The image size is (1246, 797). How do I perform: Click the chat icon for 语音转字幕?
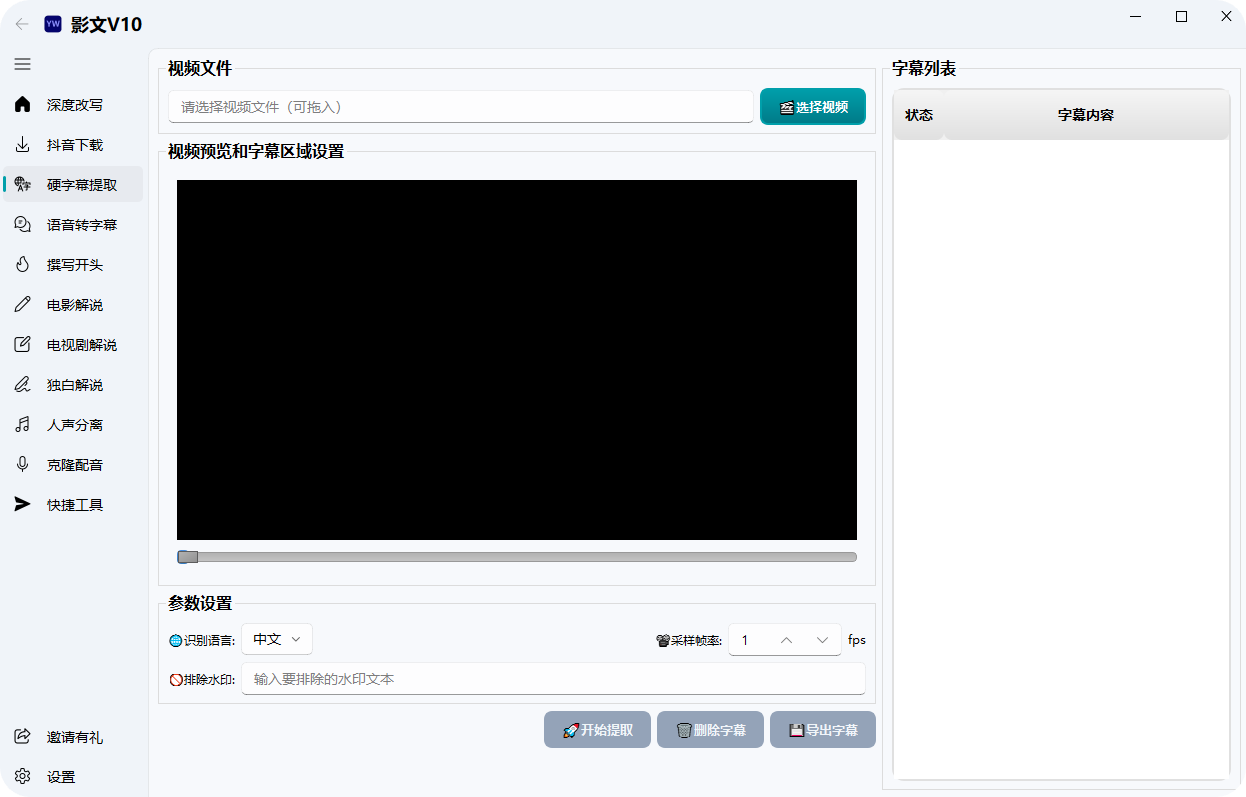click(x=22, y=225)
